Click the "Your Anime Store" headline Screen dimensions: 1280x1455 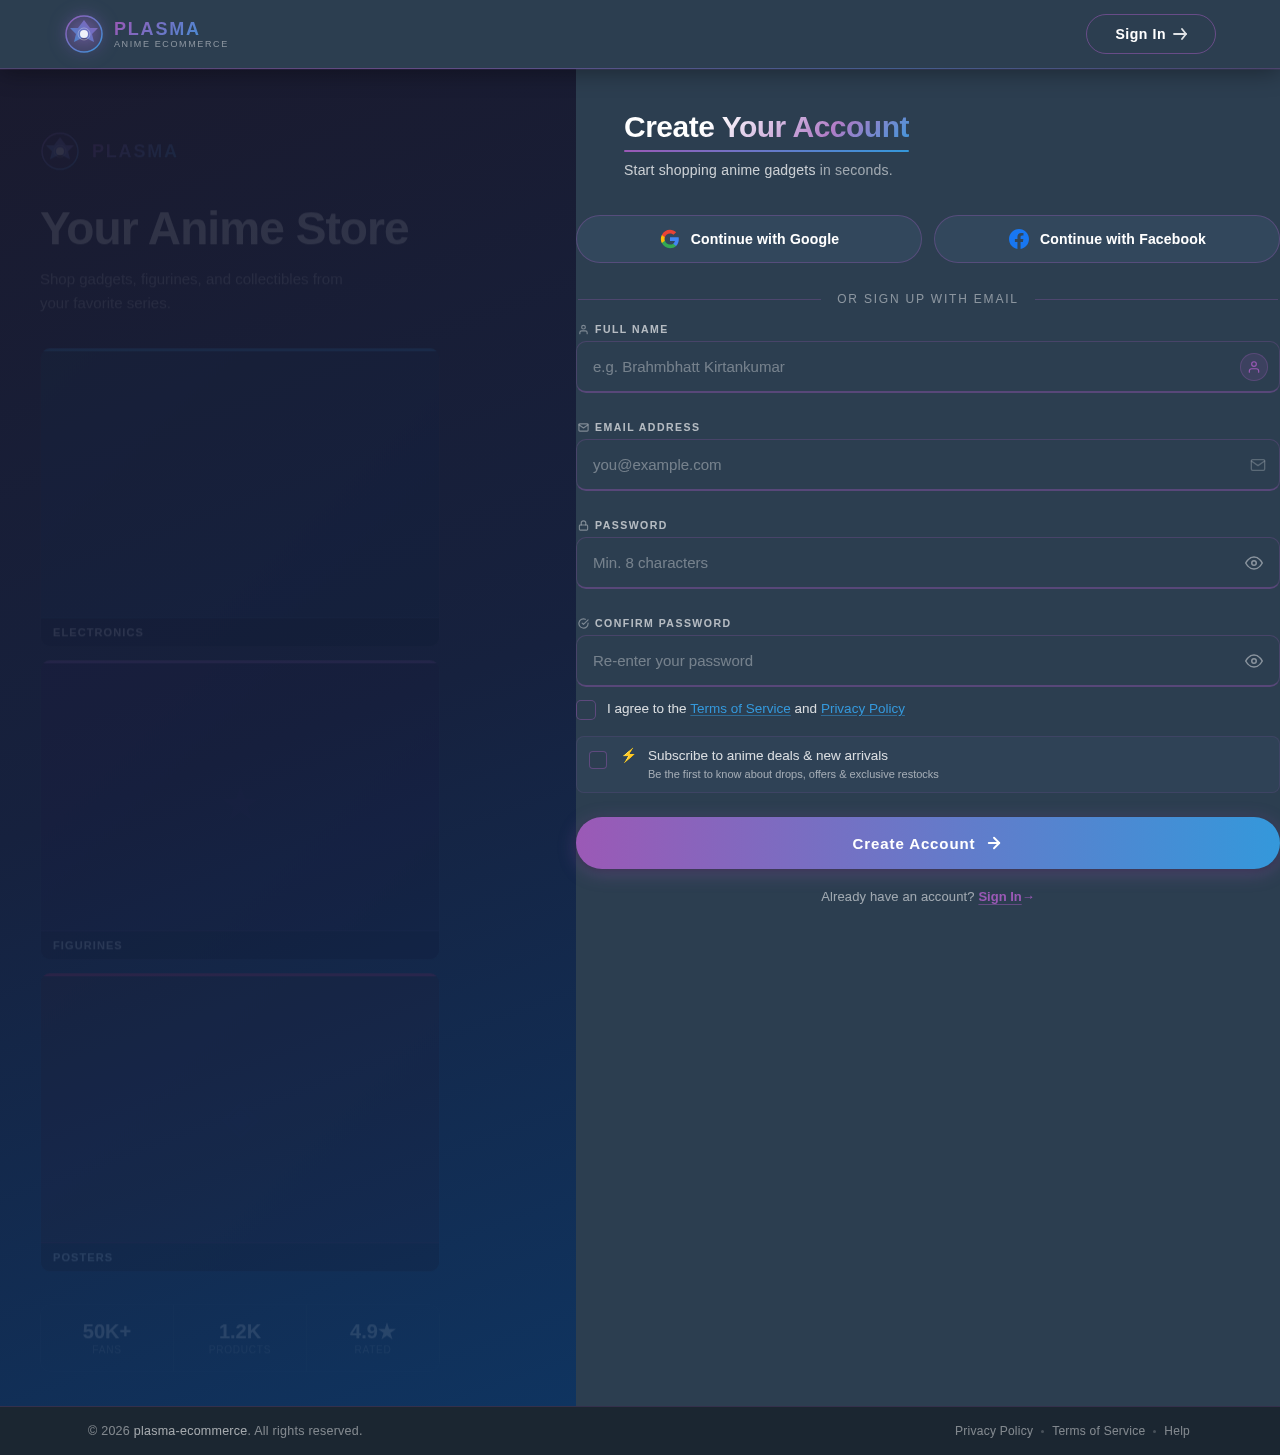tap(224, 229)
